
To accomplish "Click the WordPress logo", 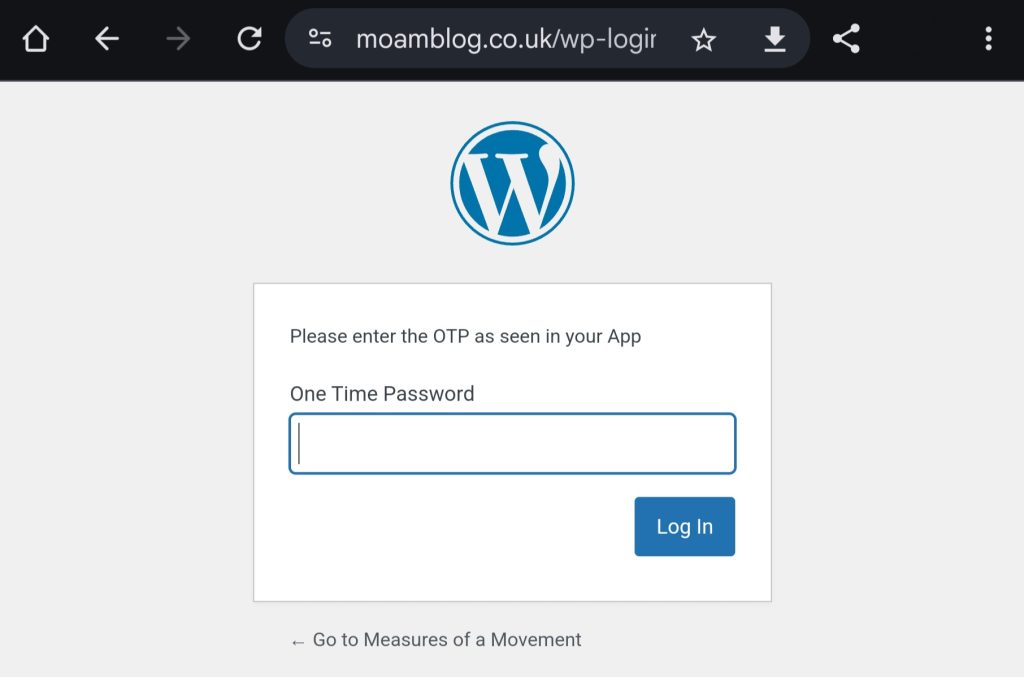I will pyautogui.click(x=512, y=184).
